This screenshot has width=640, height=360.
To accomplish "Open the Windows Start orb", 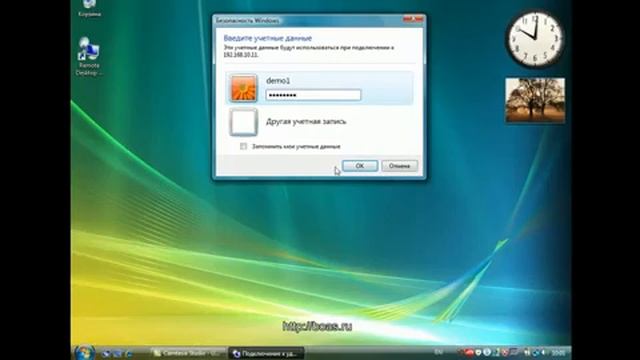I will [84, 353].
